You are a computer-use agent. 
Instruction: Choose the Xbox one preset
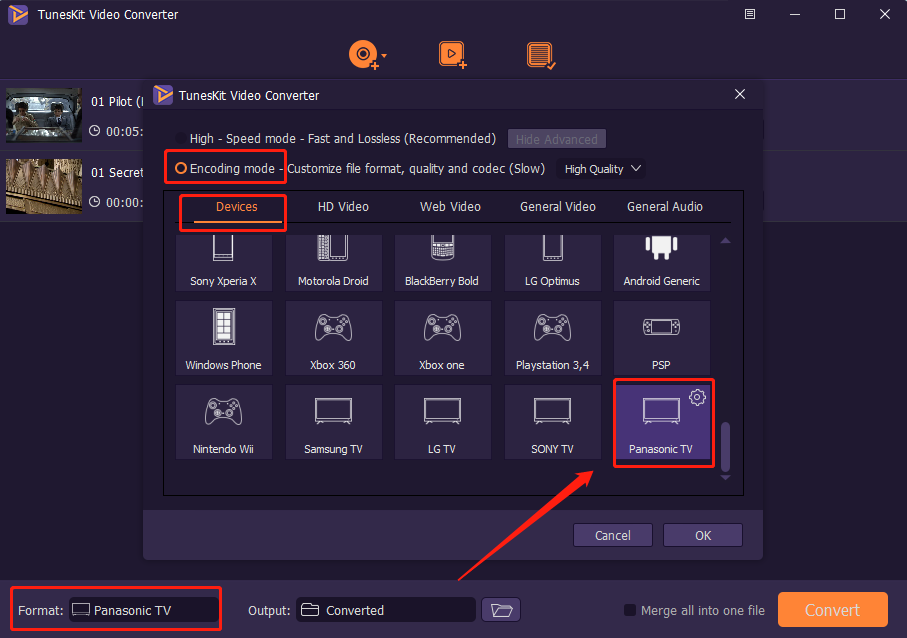point(442,338)
